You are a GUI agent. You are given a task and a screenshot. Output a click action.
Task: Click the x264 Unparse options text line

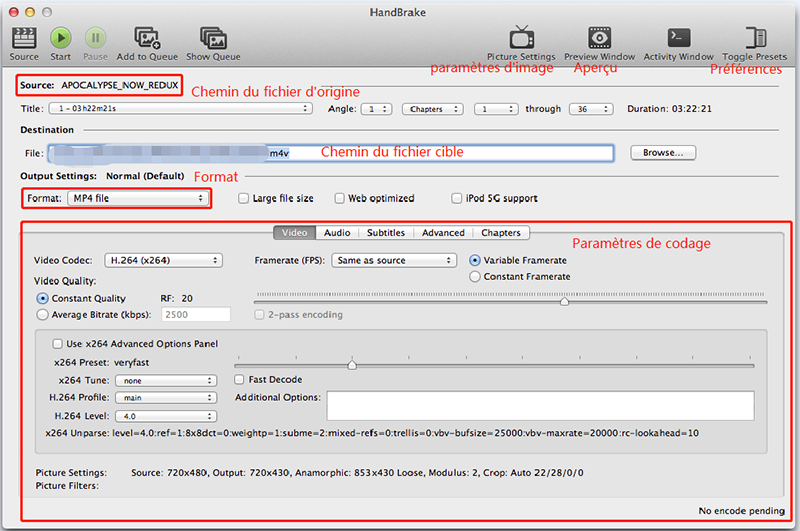point(372,433)
